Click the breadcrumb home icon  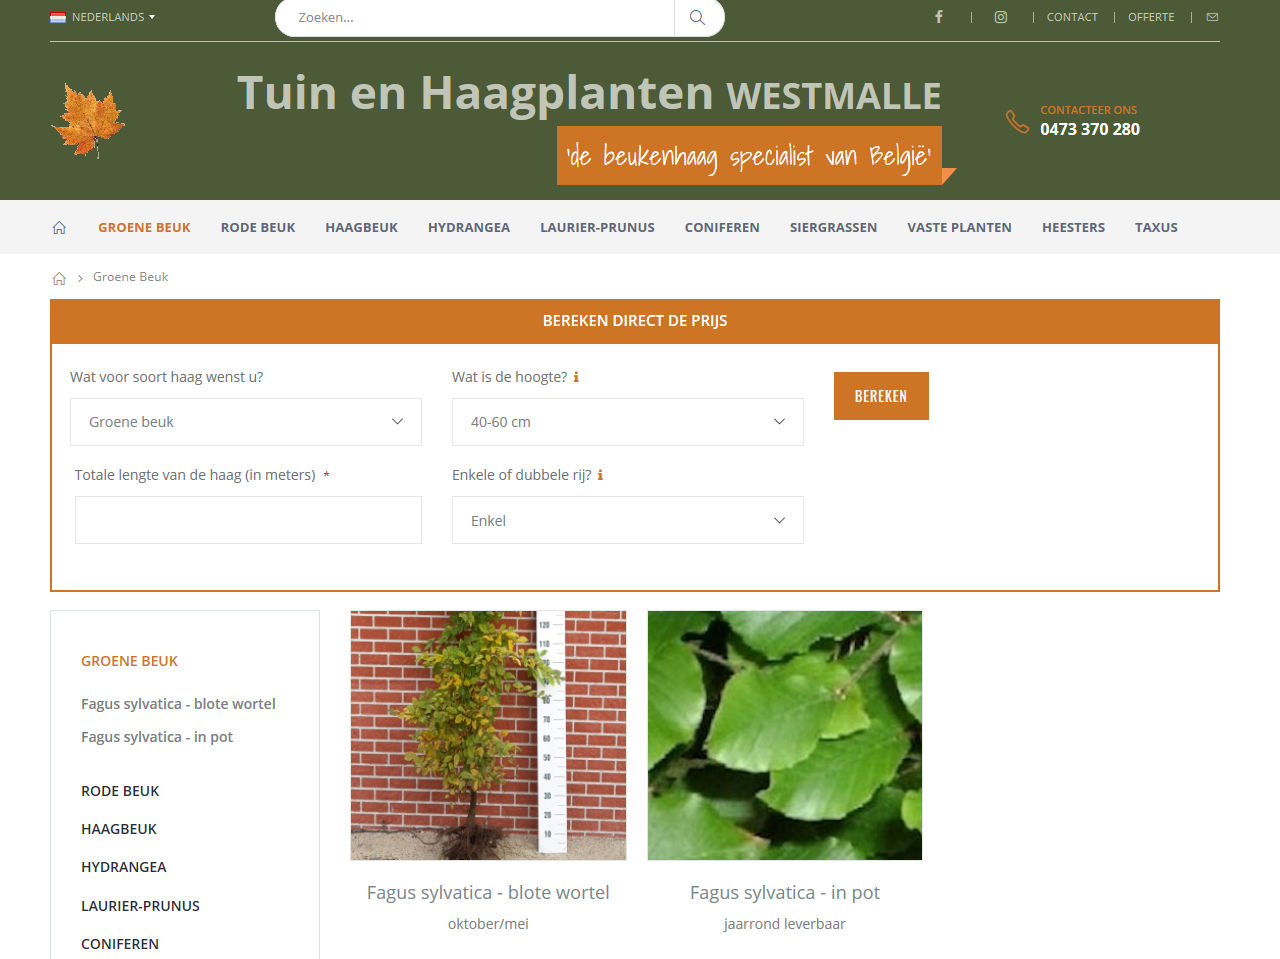(x=59, y=278)
